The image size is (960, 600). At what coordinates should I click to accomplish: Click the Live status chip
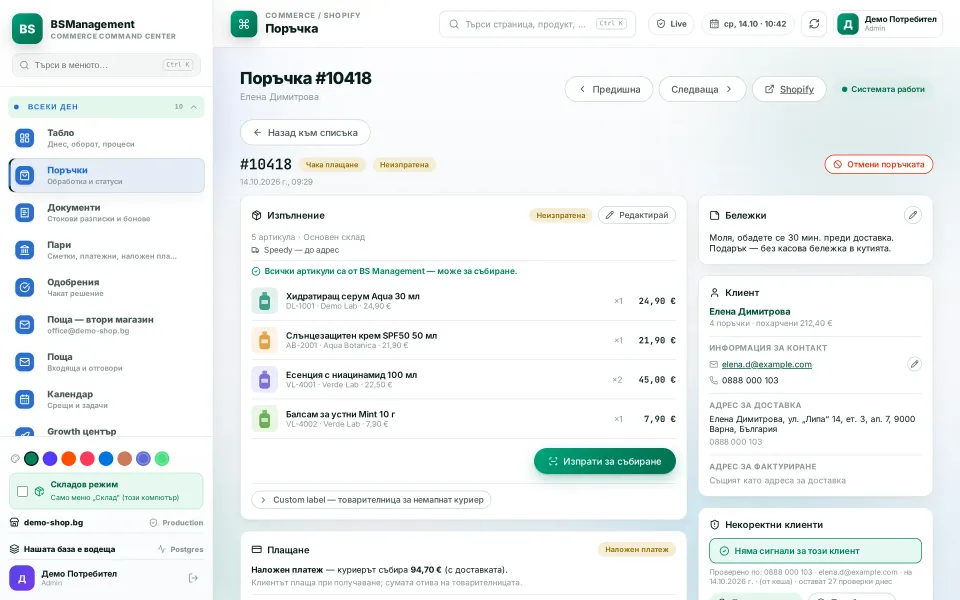(x=672, y=24)
